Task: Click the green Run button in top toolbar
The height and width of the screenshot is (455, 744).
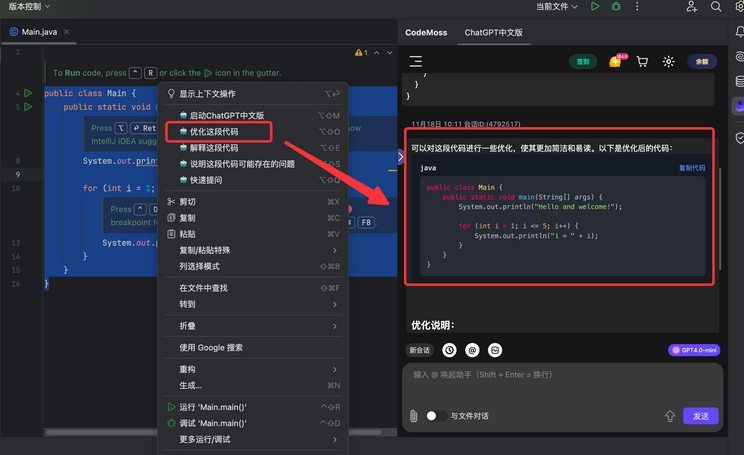Action: 595,7
